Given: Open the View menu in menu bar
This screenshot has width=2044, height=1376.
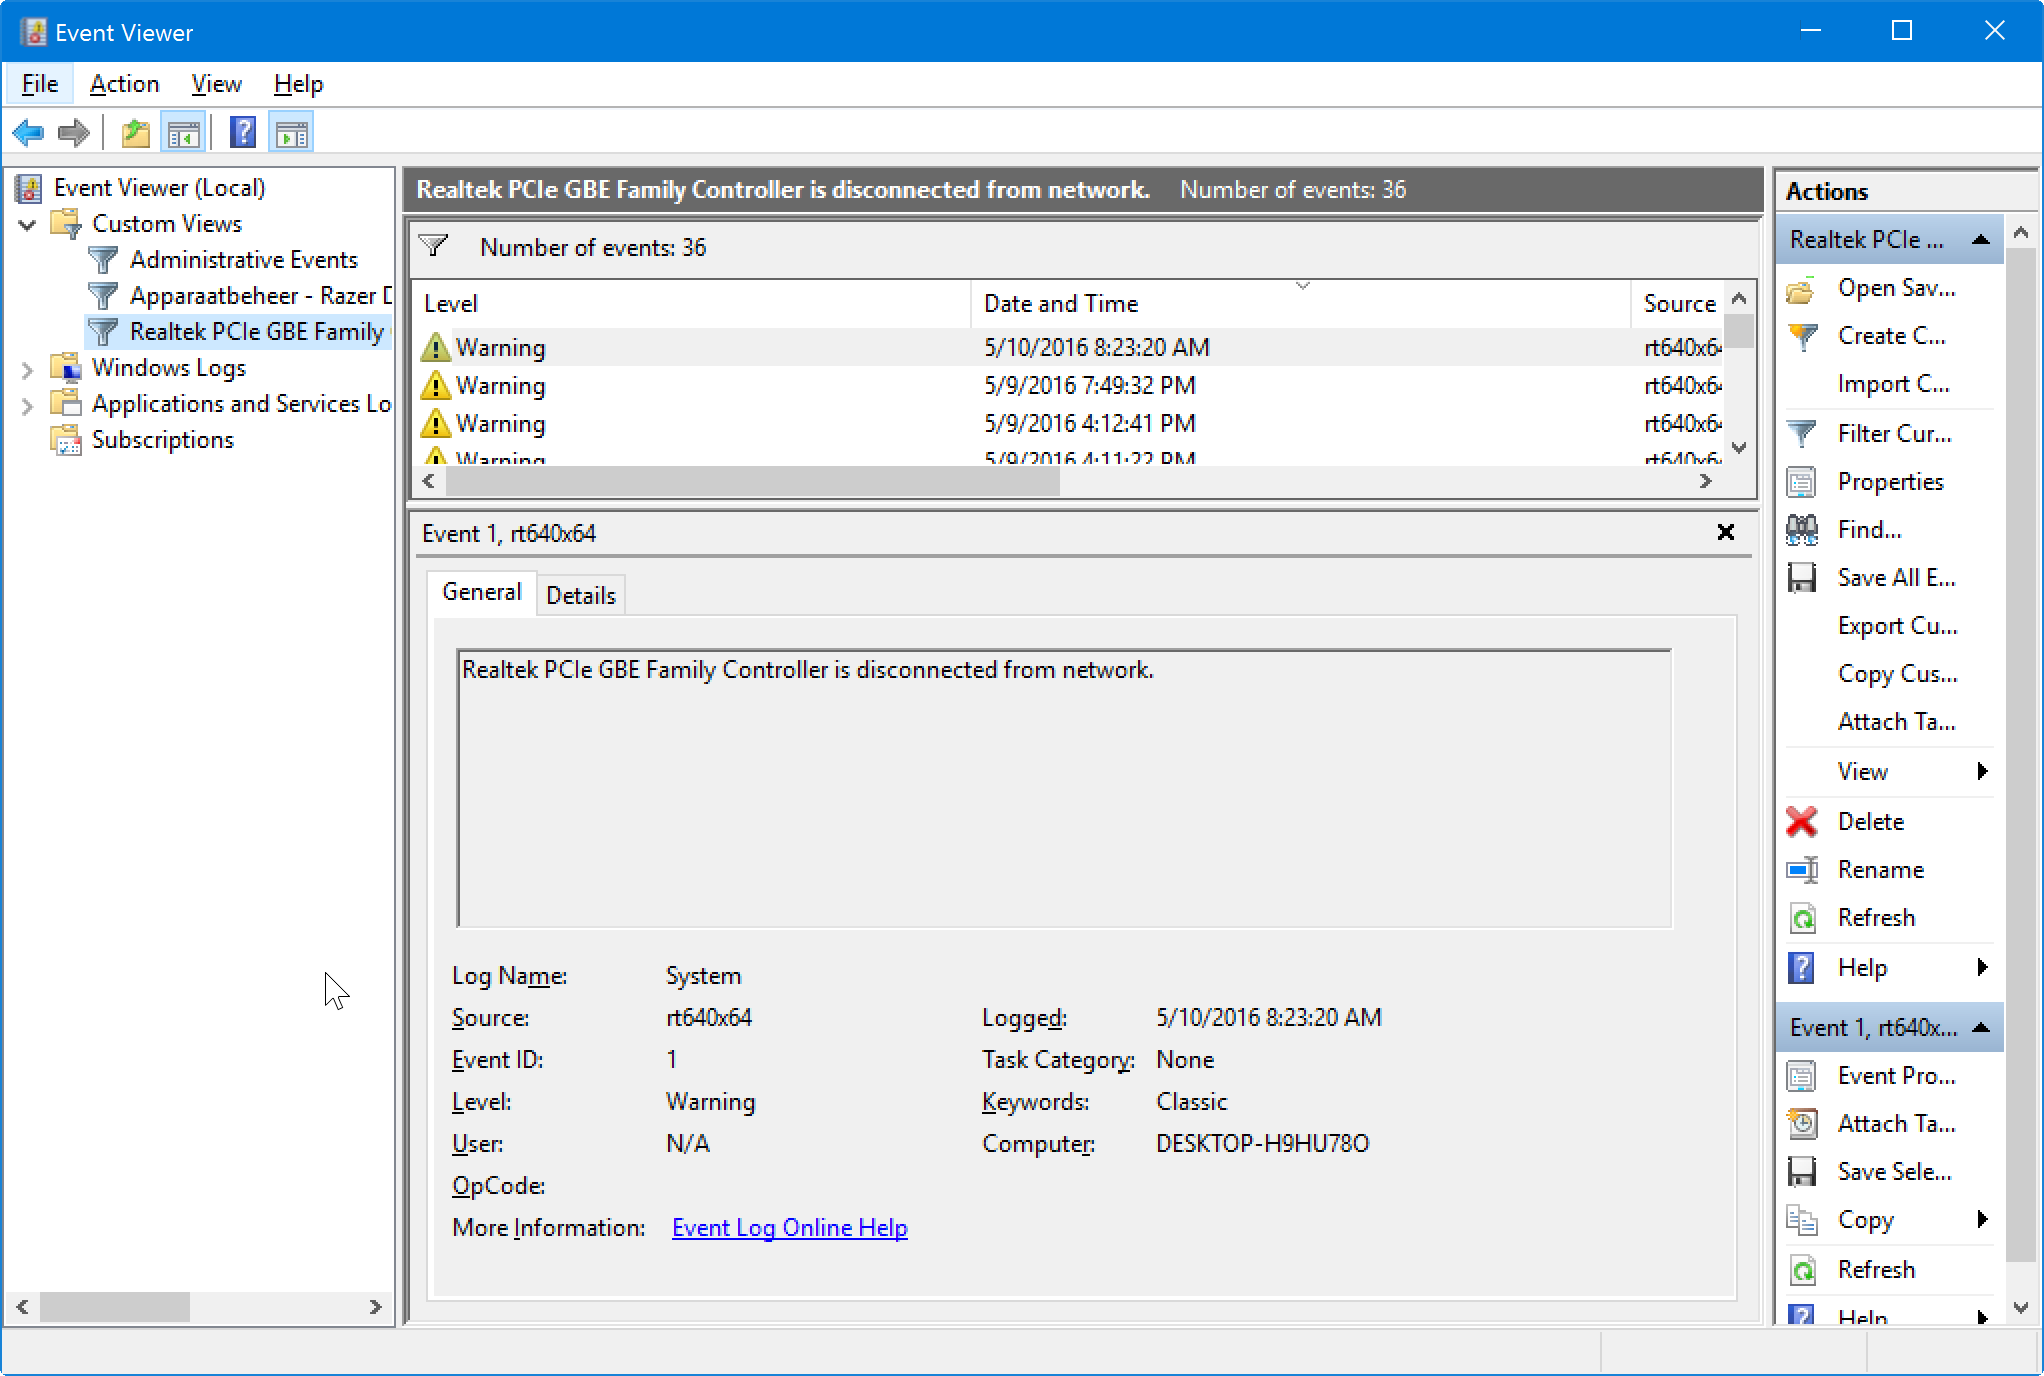Looking at the screenshot, I should [x=216, y=84].
